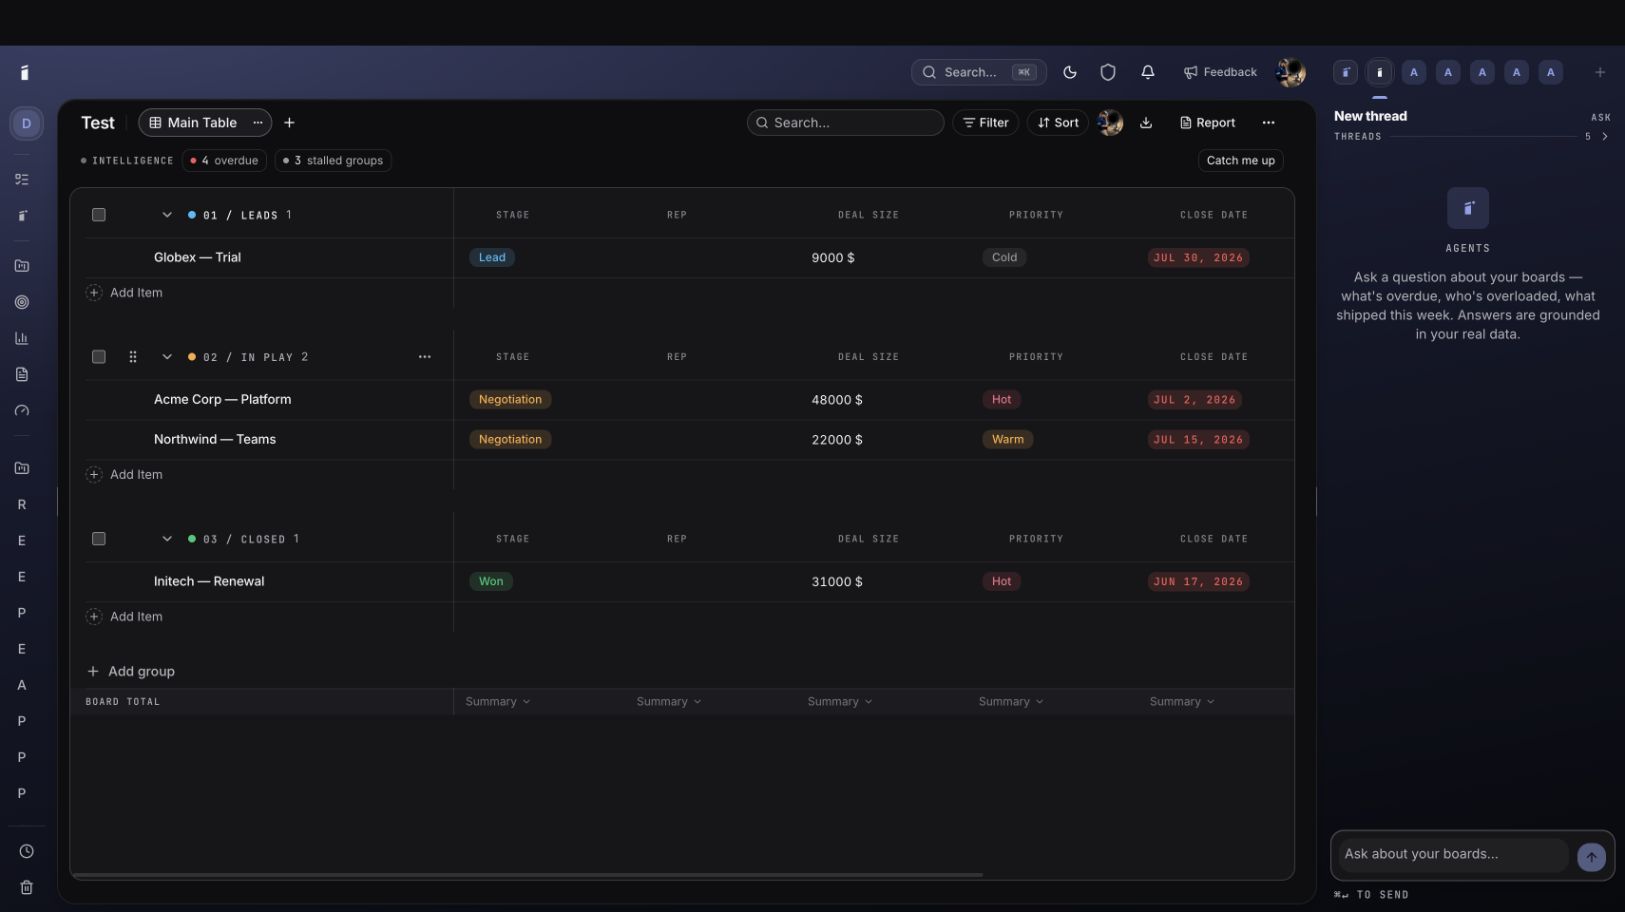The width and height of the screenshot is (1625, 912).
Task: Check the 03 / Closed group checkbox
Action: coord(99,539)
